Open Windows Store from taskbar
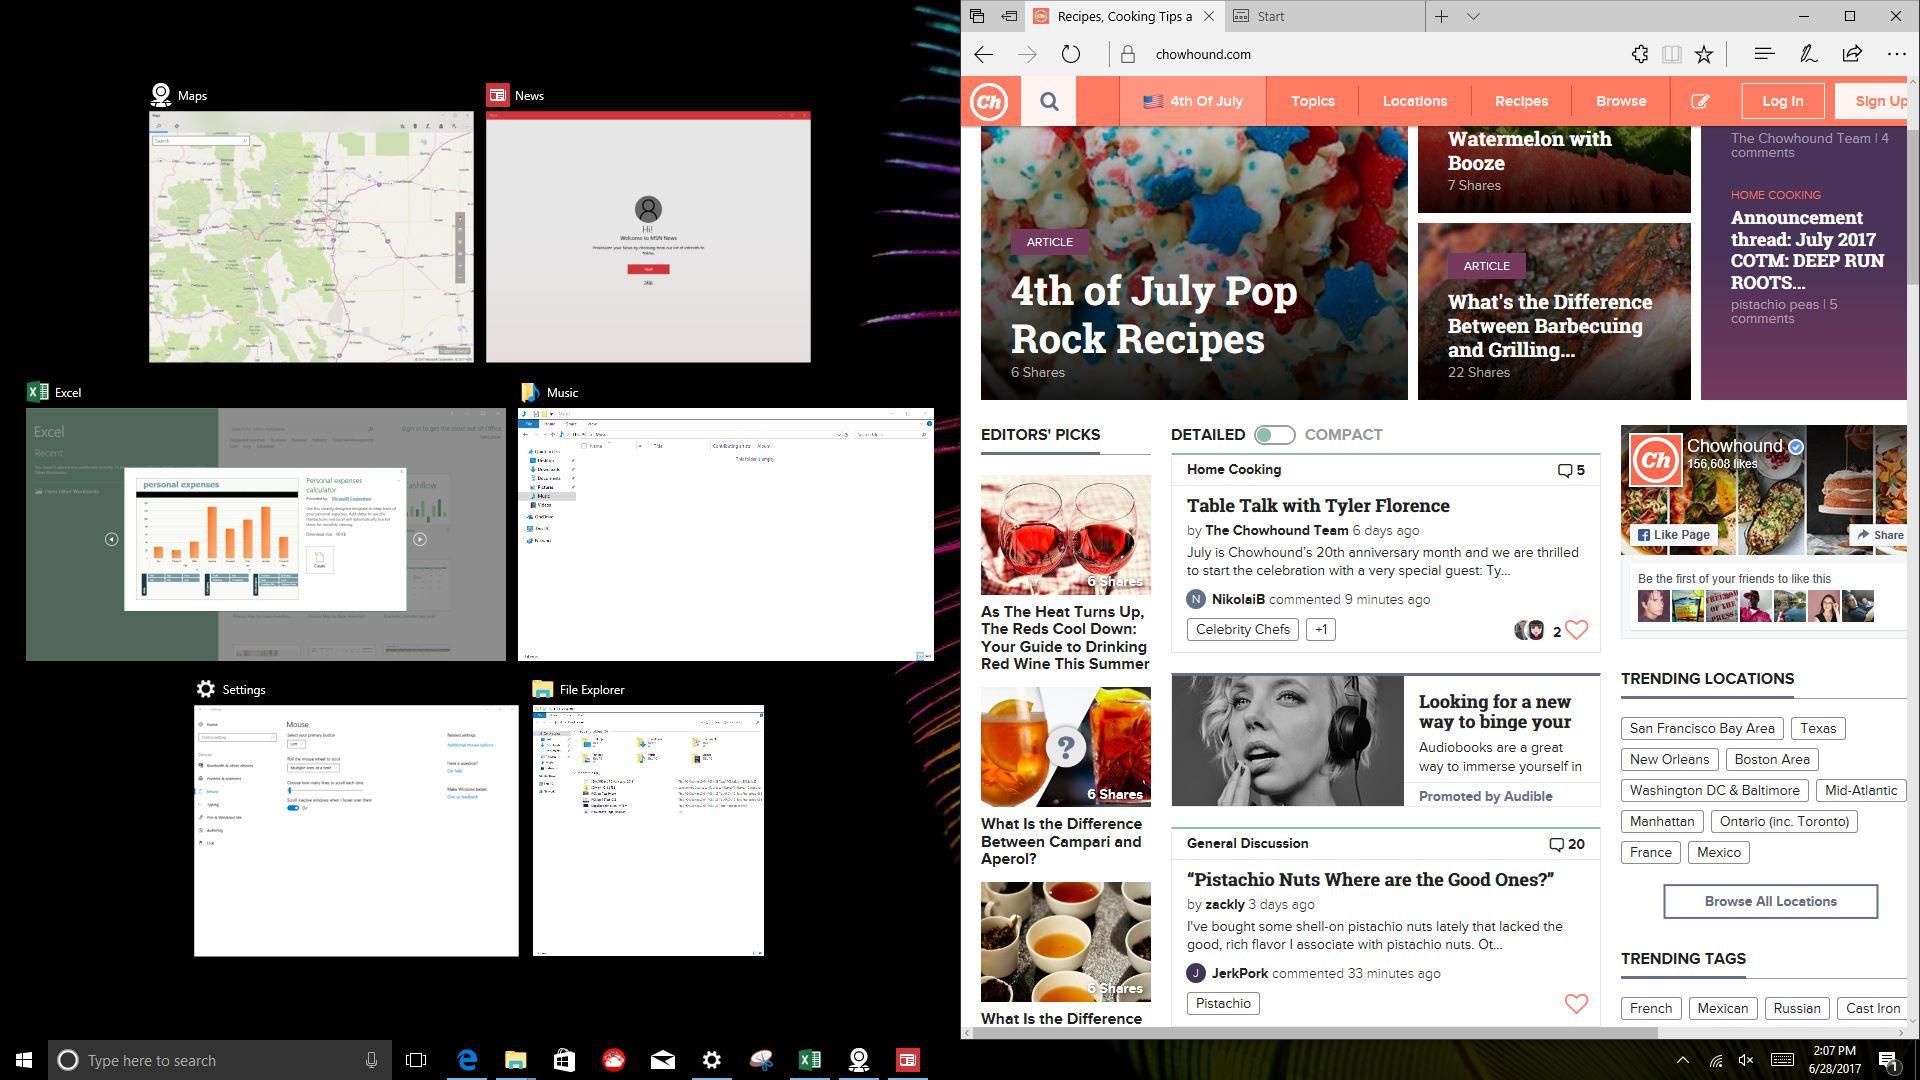 pyautogui.click(x=564, y=1060)
